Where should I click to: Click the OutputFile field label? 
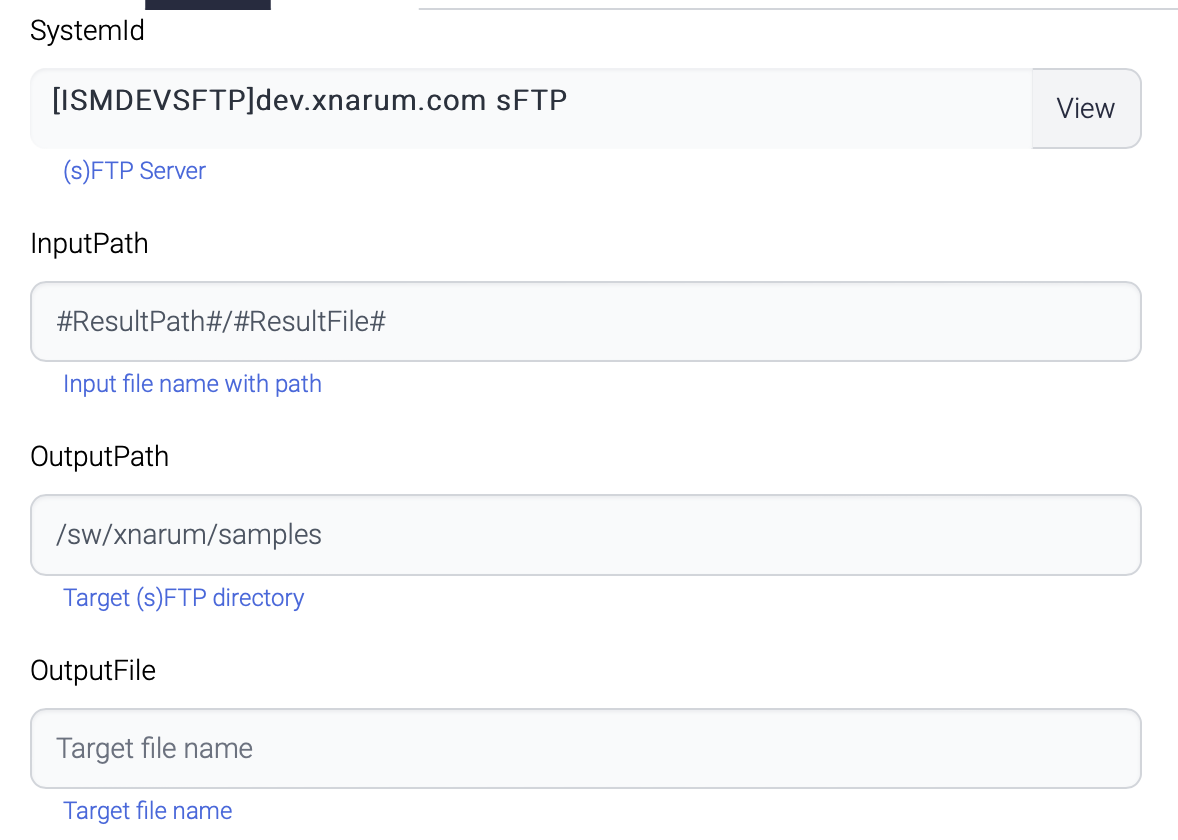coord(93,670)
